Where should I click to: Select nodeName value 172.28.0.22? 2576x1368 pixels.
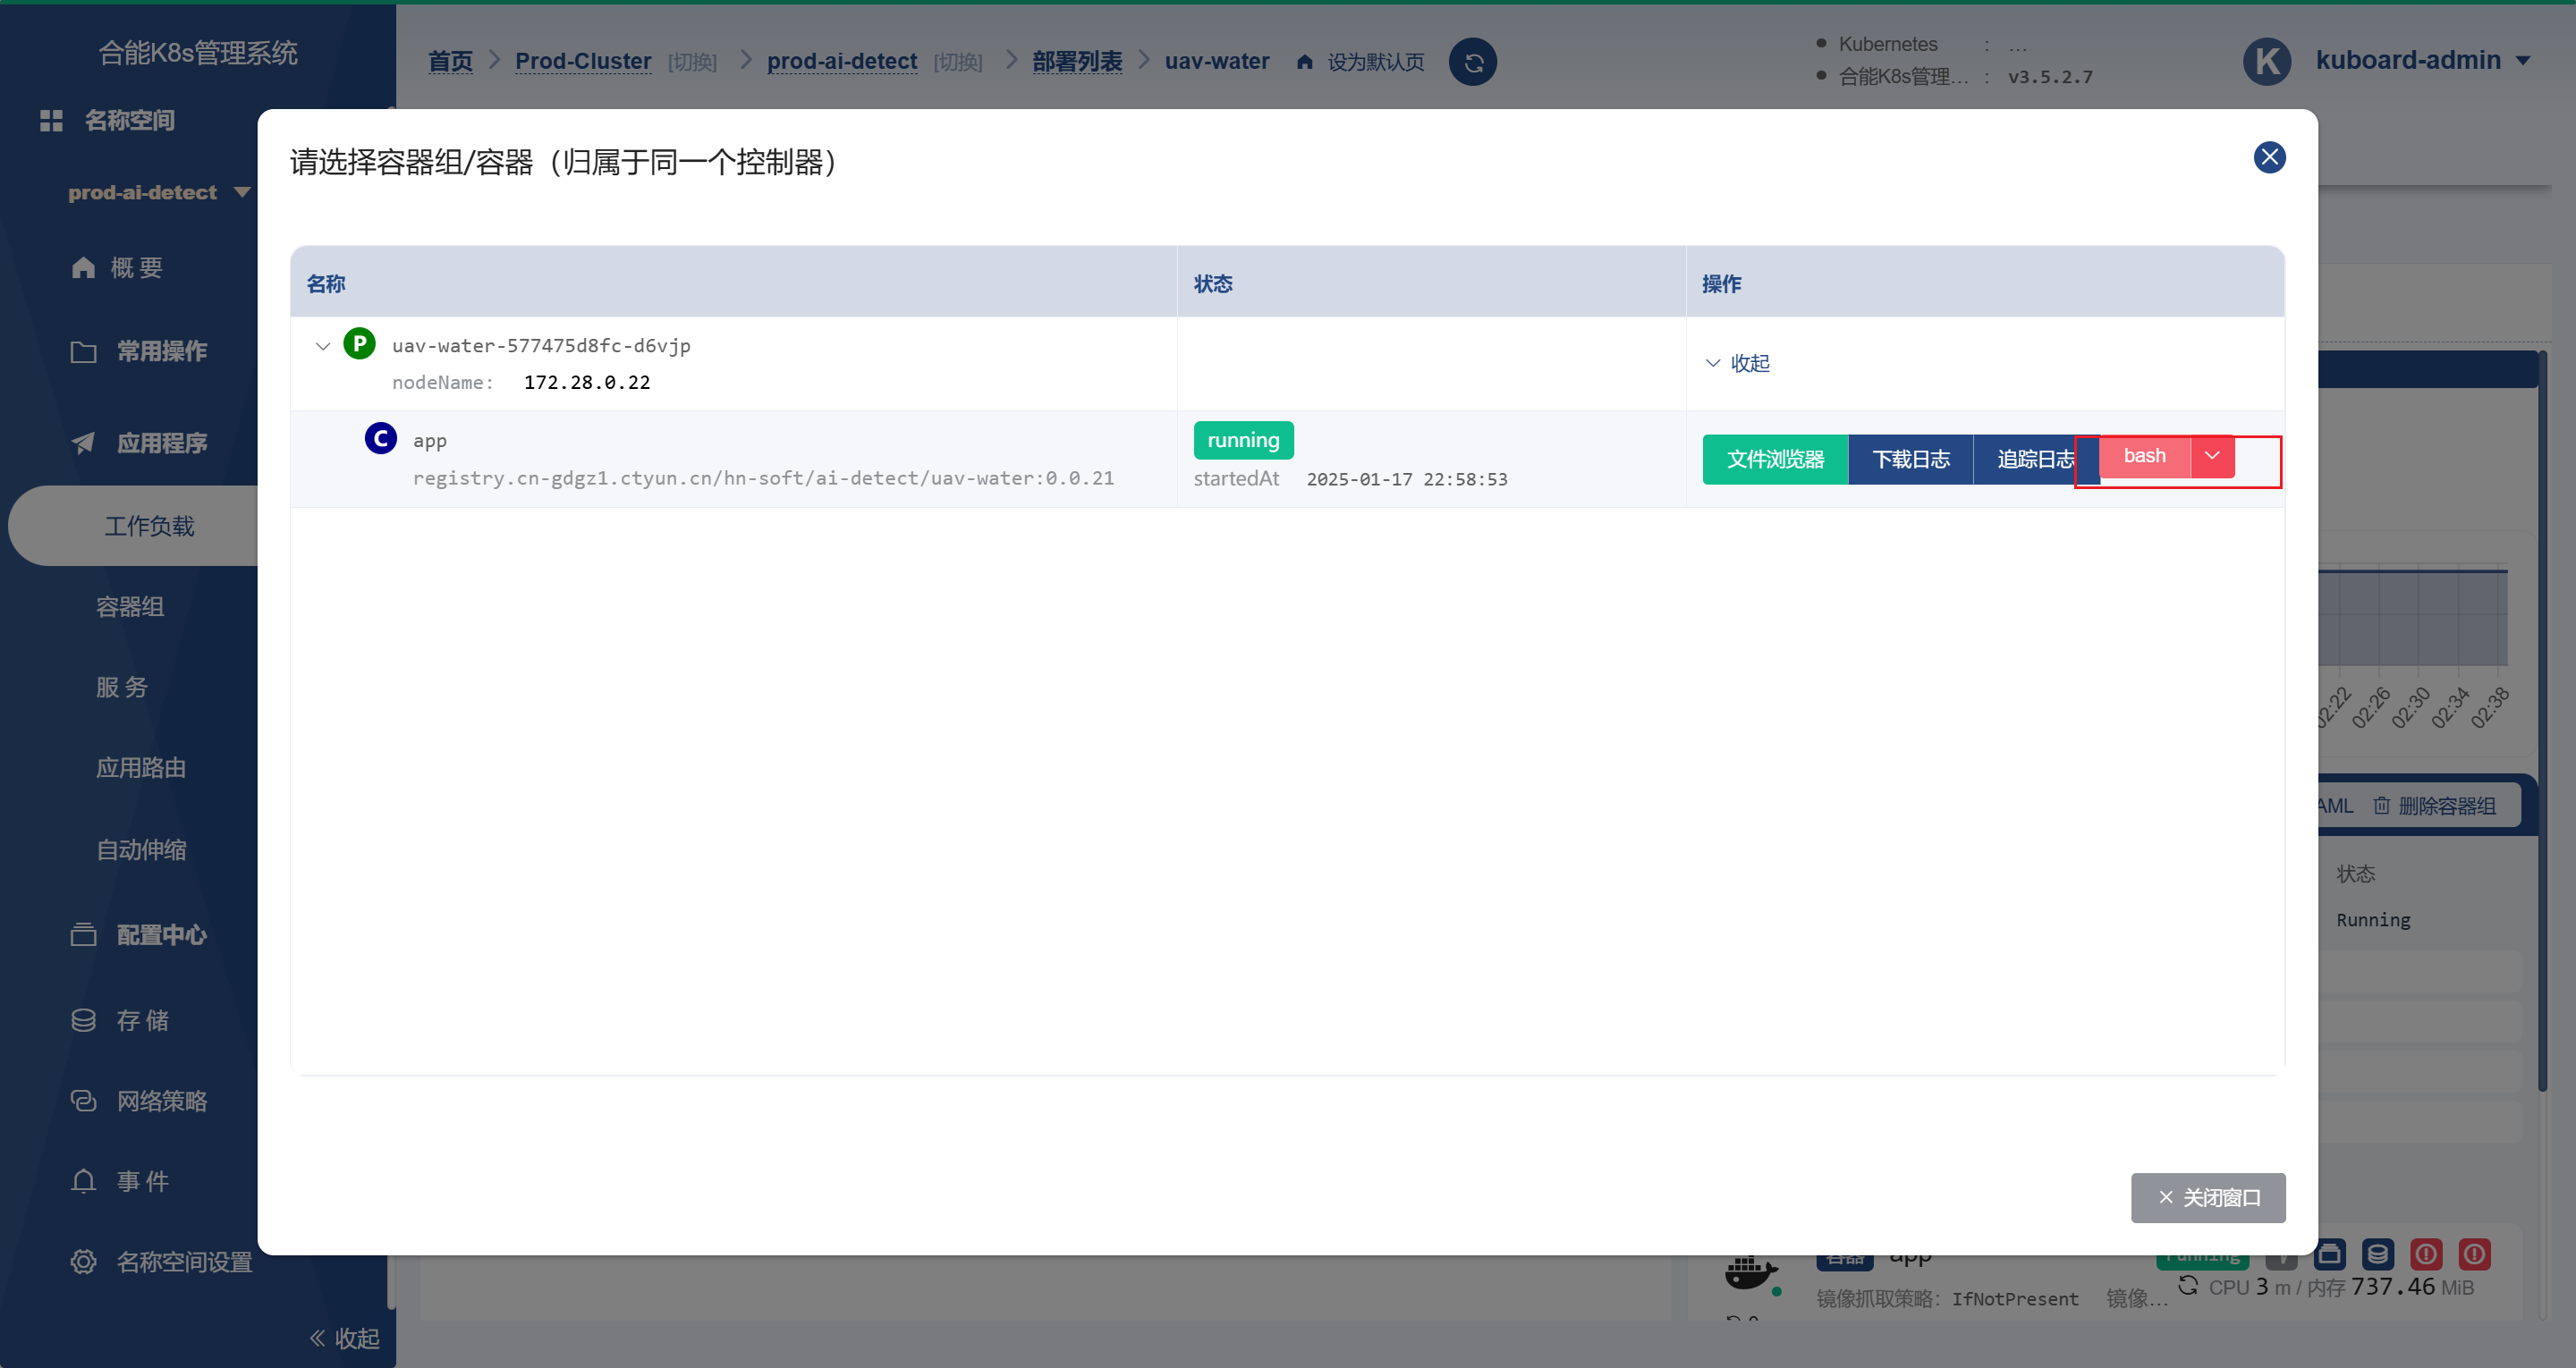[x=587, y=382]
